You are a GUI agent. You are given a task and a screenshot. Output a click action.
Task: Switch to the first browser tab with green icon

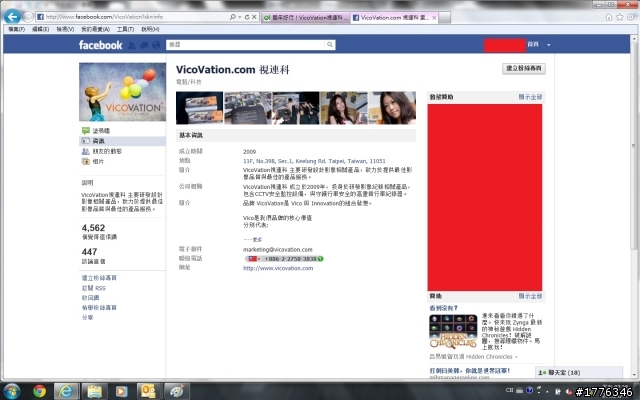pyautogui.click(x=306, y=18)
